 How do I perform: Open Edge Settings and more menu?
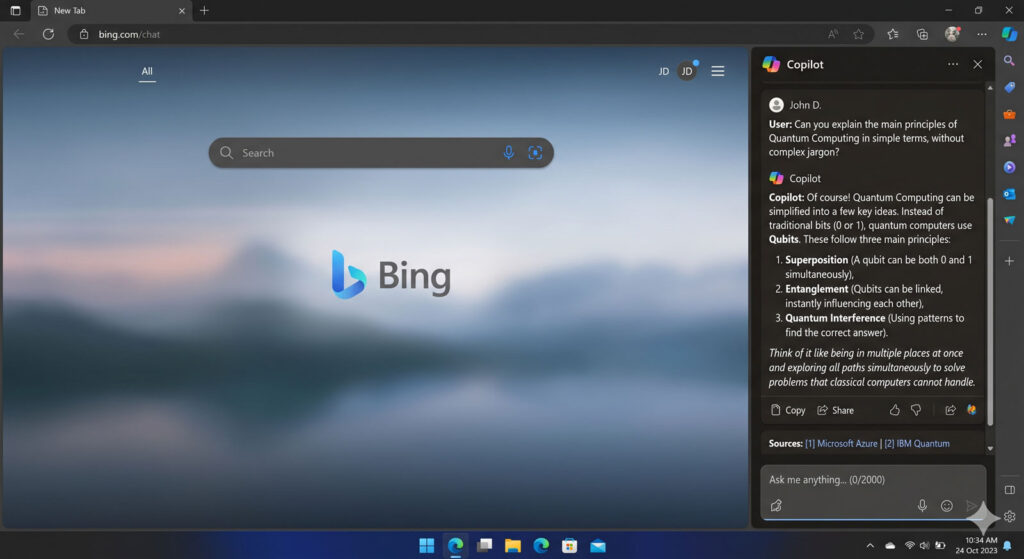[982, 34]
